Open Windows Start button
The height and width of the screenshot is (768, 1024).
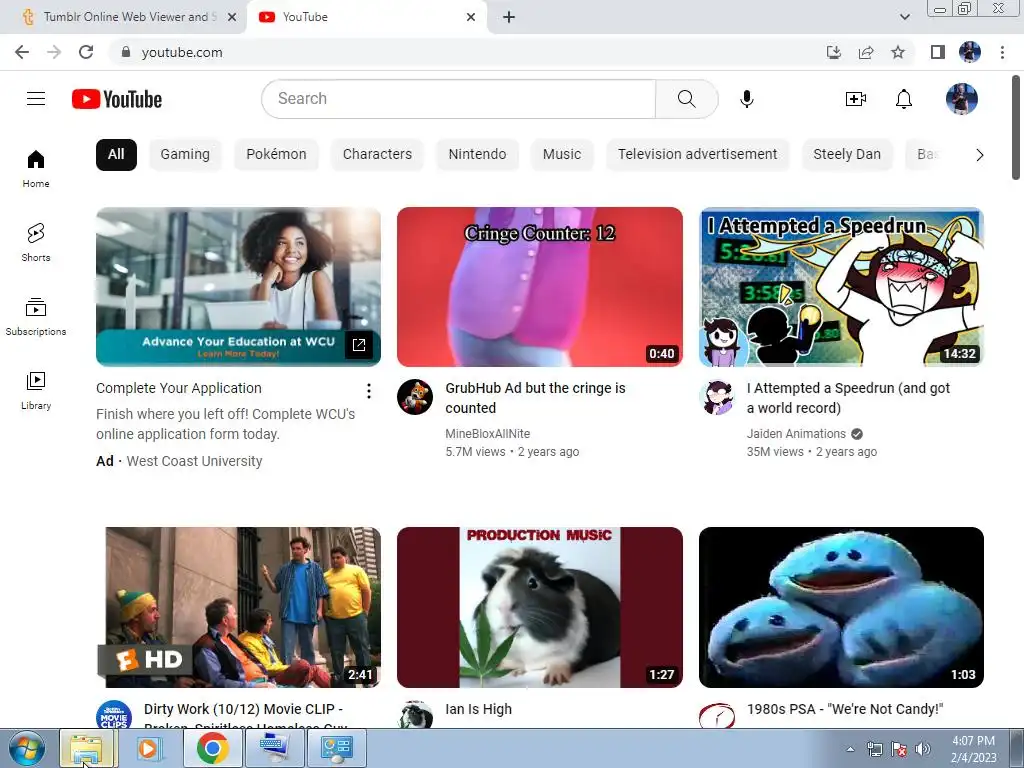click(x=26, y=748)
